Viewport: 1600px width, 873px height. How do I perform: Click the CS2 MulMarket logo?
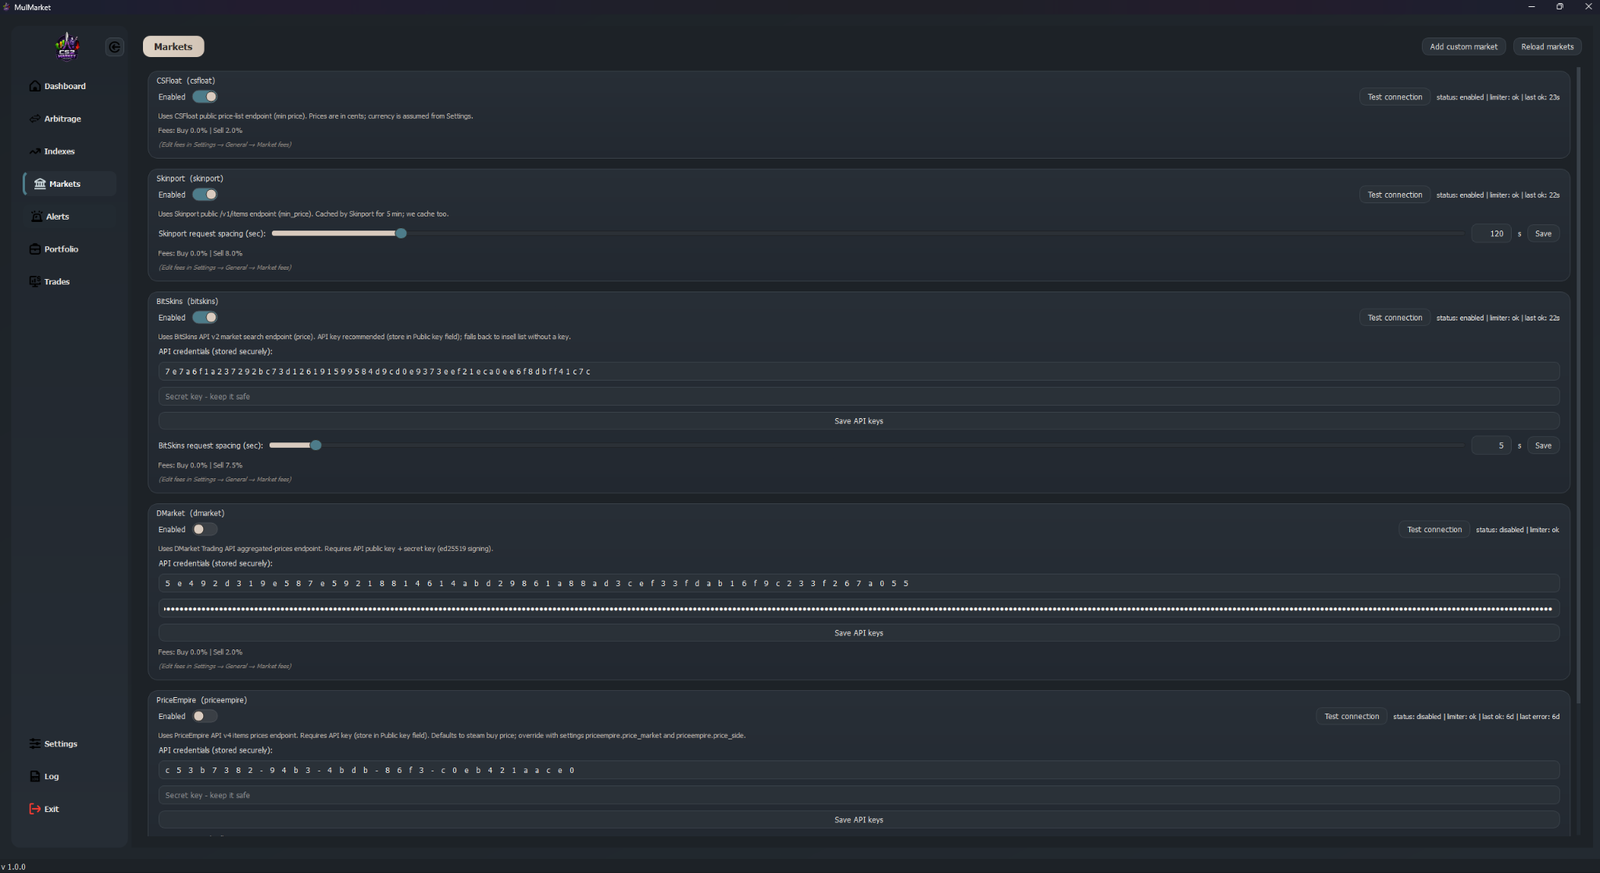pyautogui.click(x=67, y=46)
